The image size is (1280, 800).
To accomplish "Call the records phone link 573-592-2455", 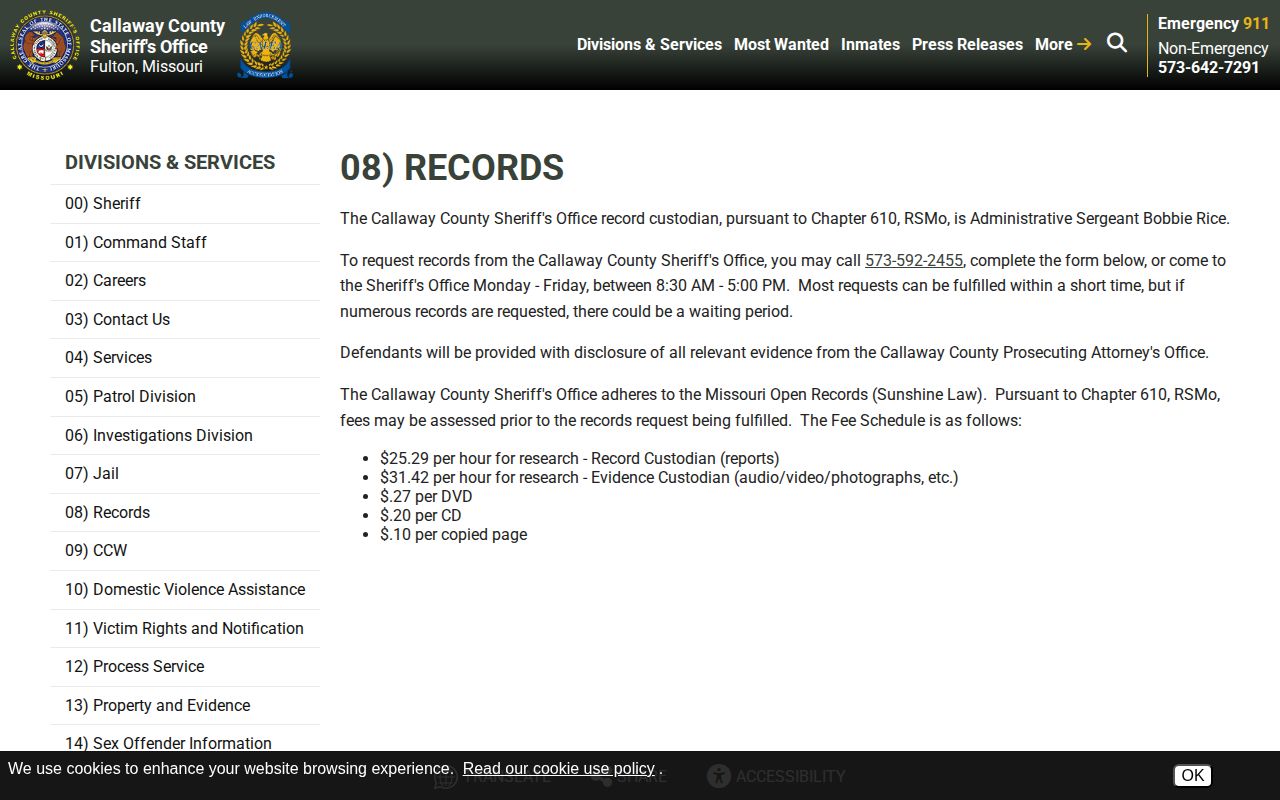I will tap(914, 260).
